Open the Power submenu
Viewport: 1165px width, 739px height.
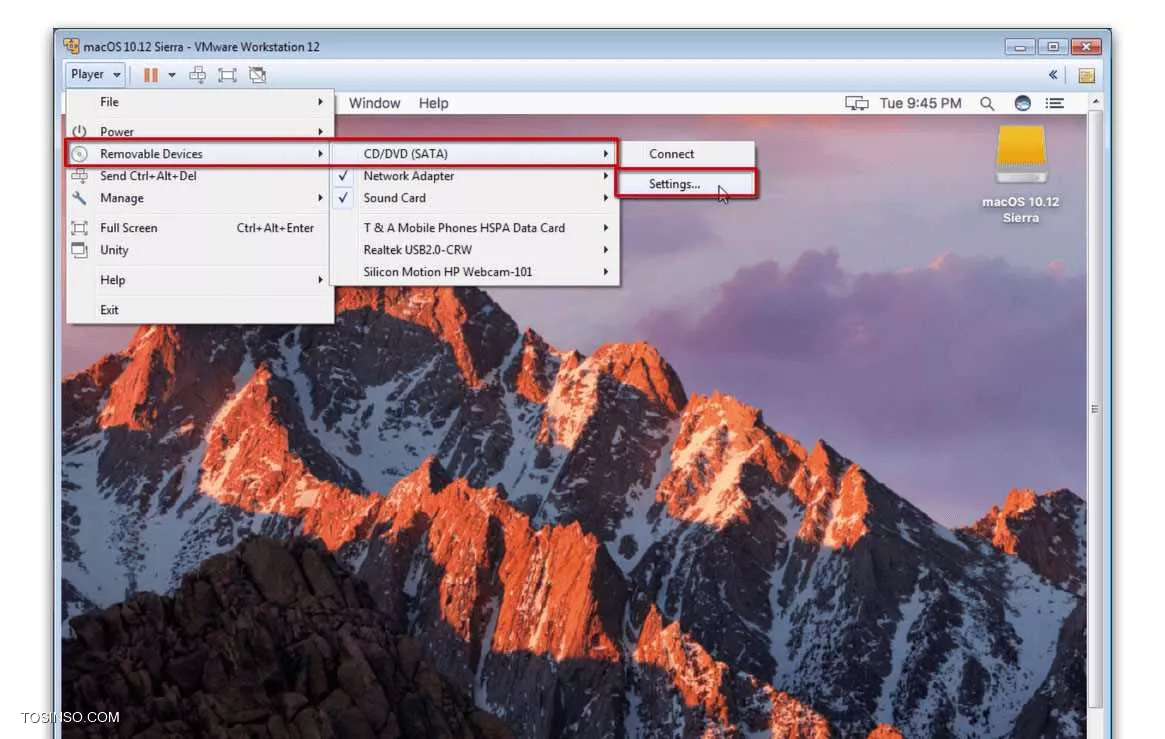[199, 131]
